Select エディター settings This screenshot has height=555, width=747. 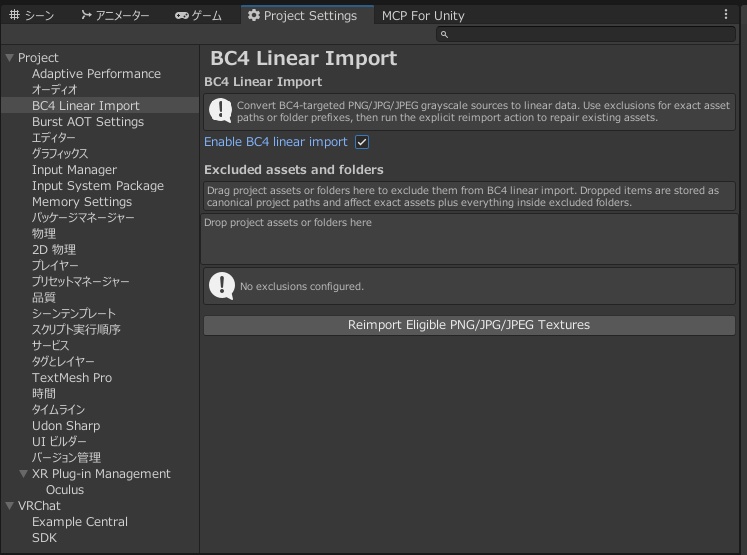click(53, 138)
